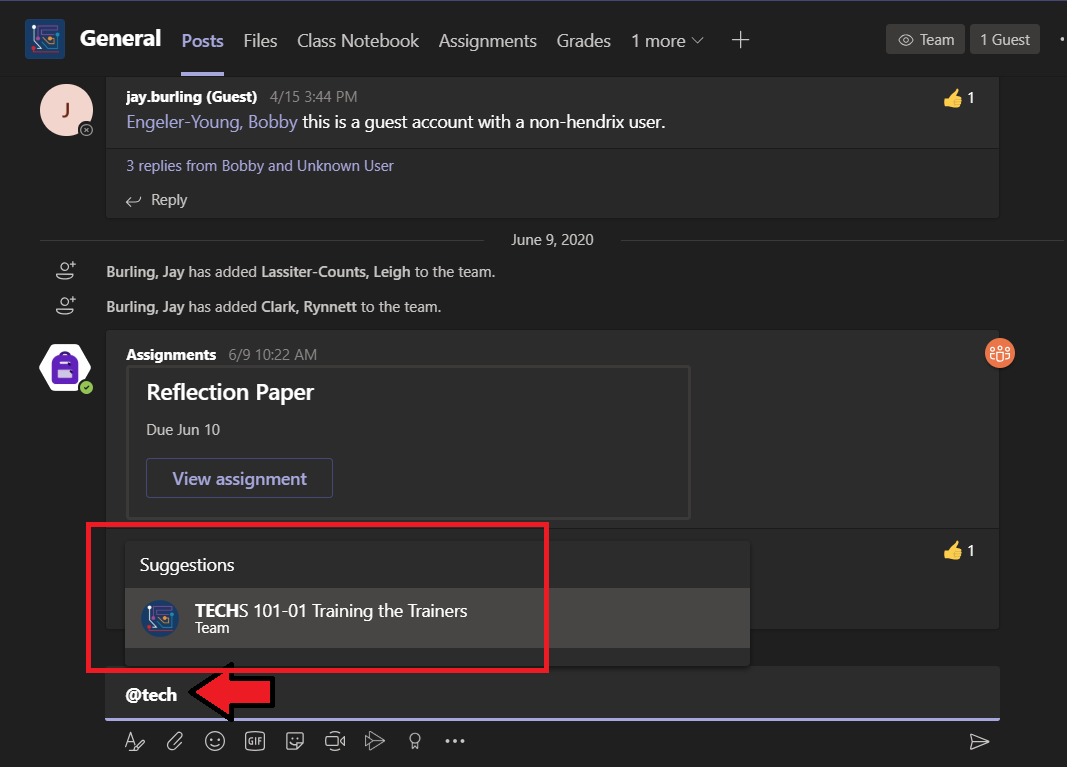Image resolution: width=1067 pixels, height=767 pixels.
Task: Open more messaging extensions ellipsis
Action: [455, 741]
